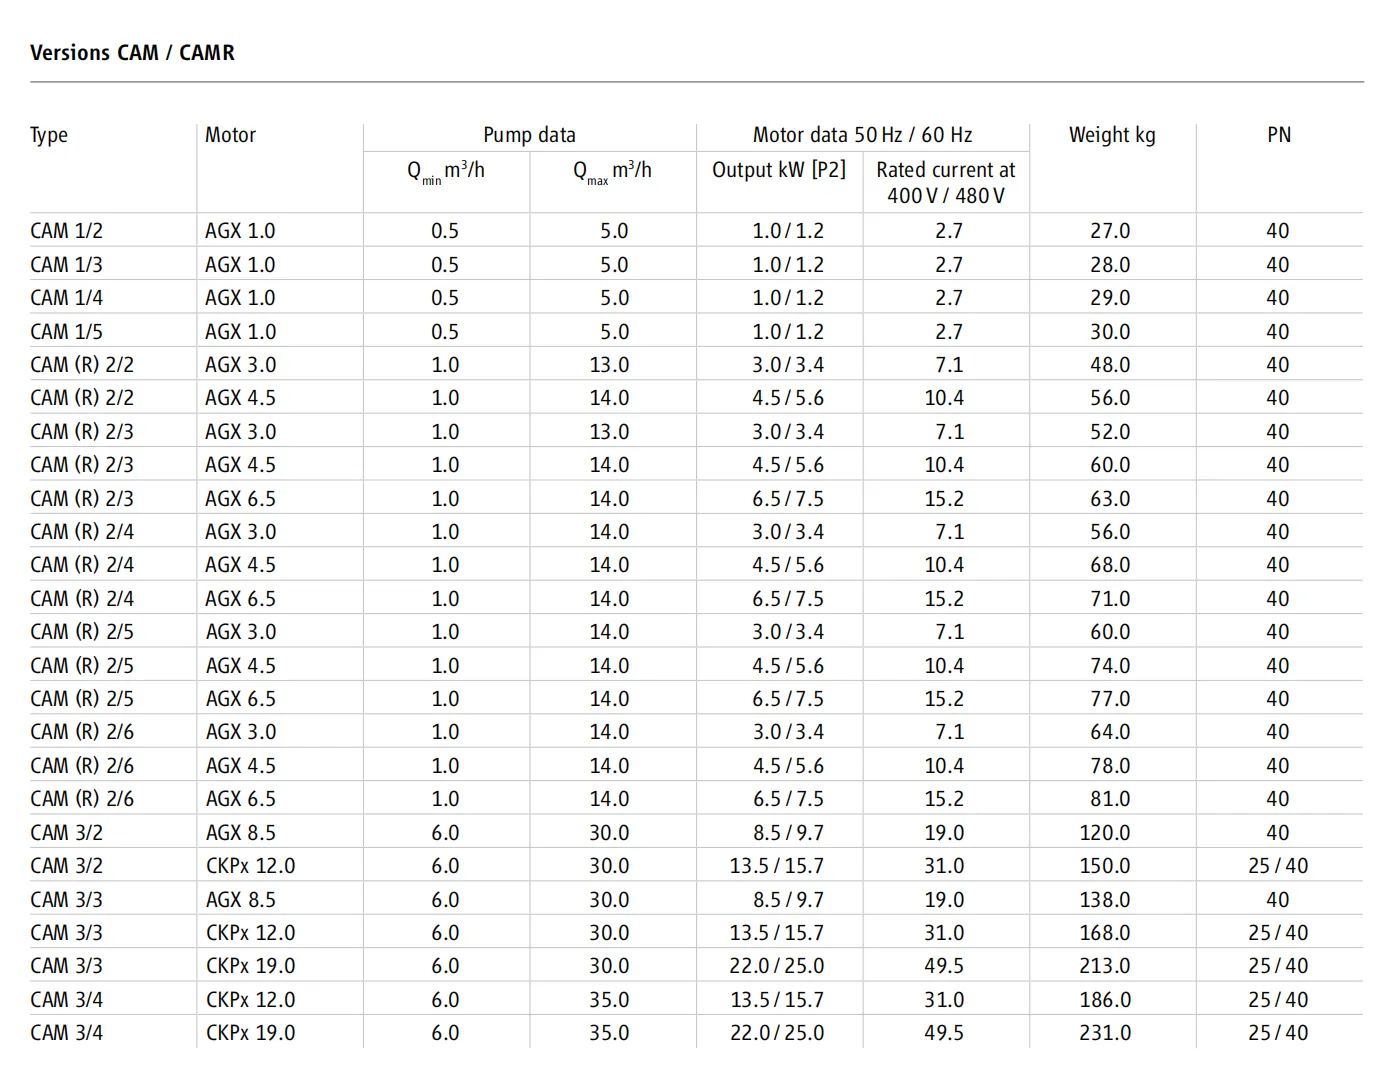Click the Qmax m³/h subheader
Viewport: 1380px width, 1083px height.
coord(612,171)
